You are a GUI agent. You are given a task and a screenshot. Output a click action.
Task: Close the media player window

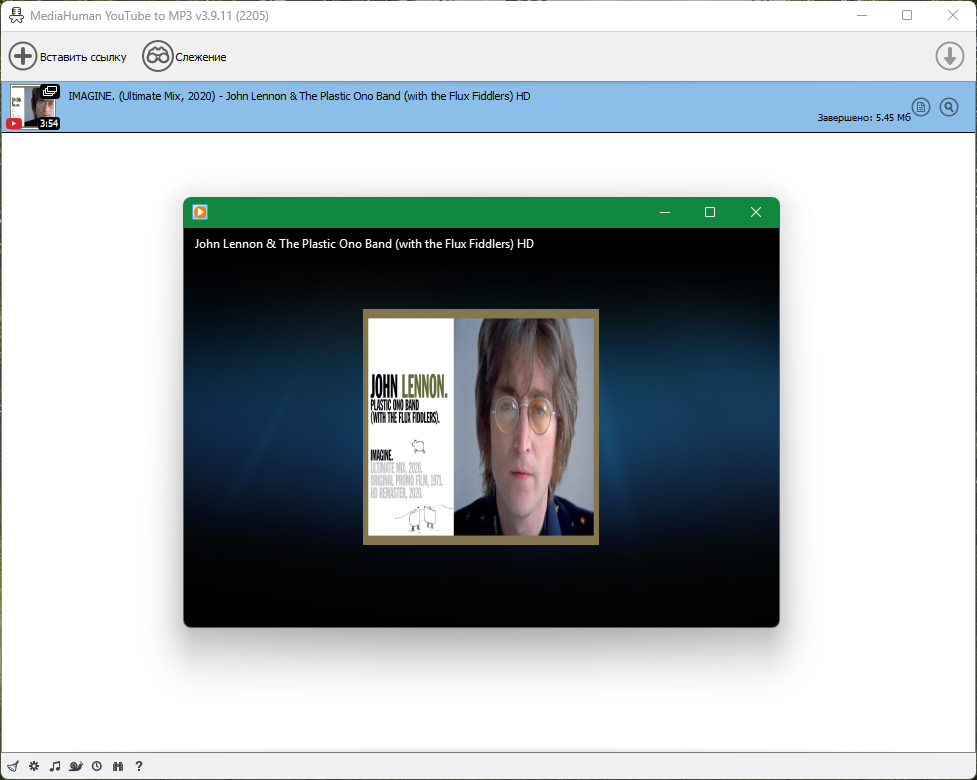tap(756, 212)
